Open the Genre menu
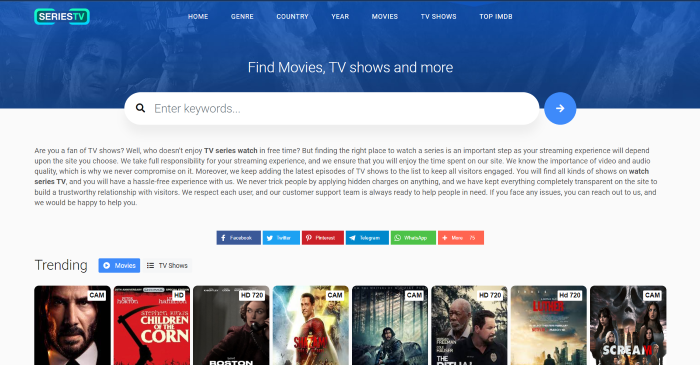The height and width of the screenshot is (365, 700). pyautogui.click(x=242, y=17)
